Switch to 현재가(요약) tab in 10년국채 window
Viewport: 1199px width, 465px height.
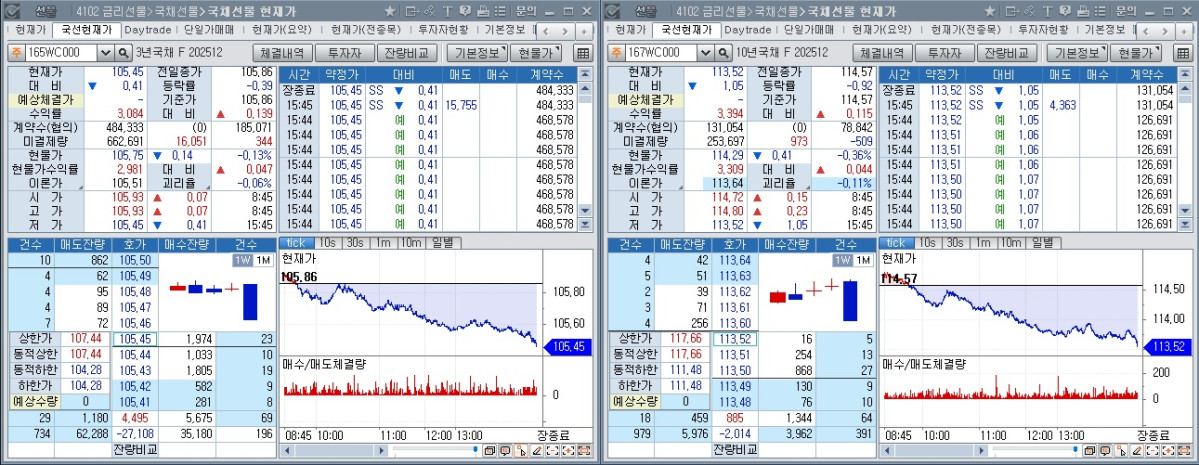tap(881, 31)
